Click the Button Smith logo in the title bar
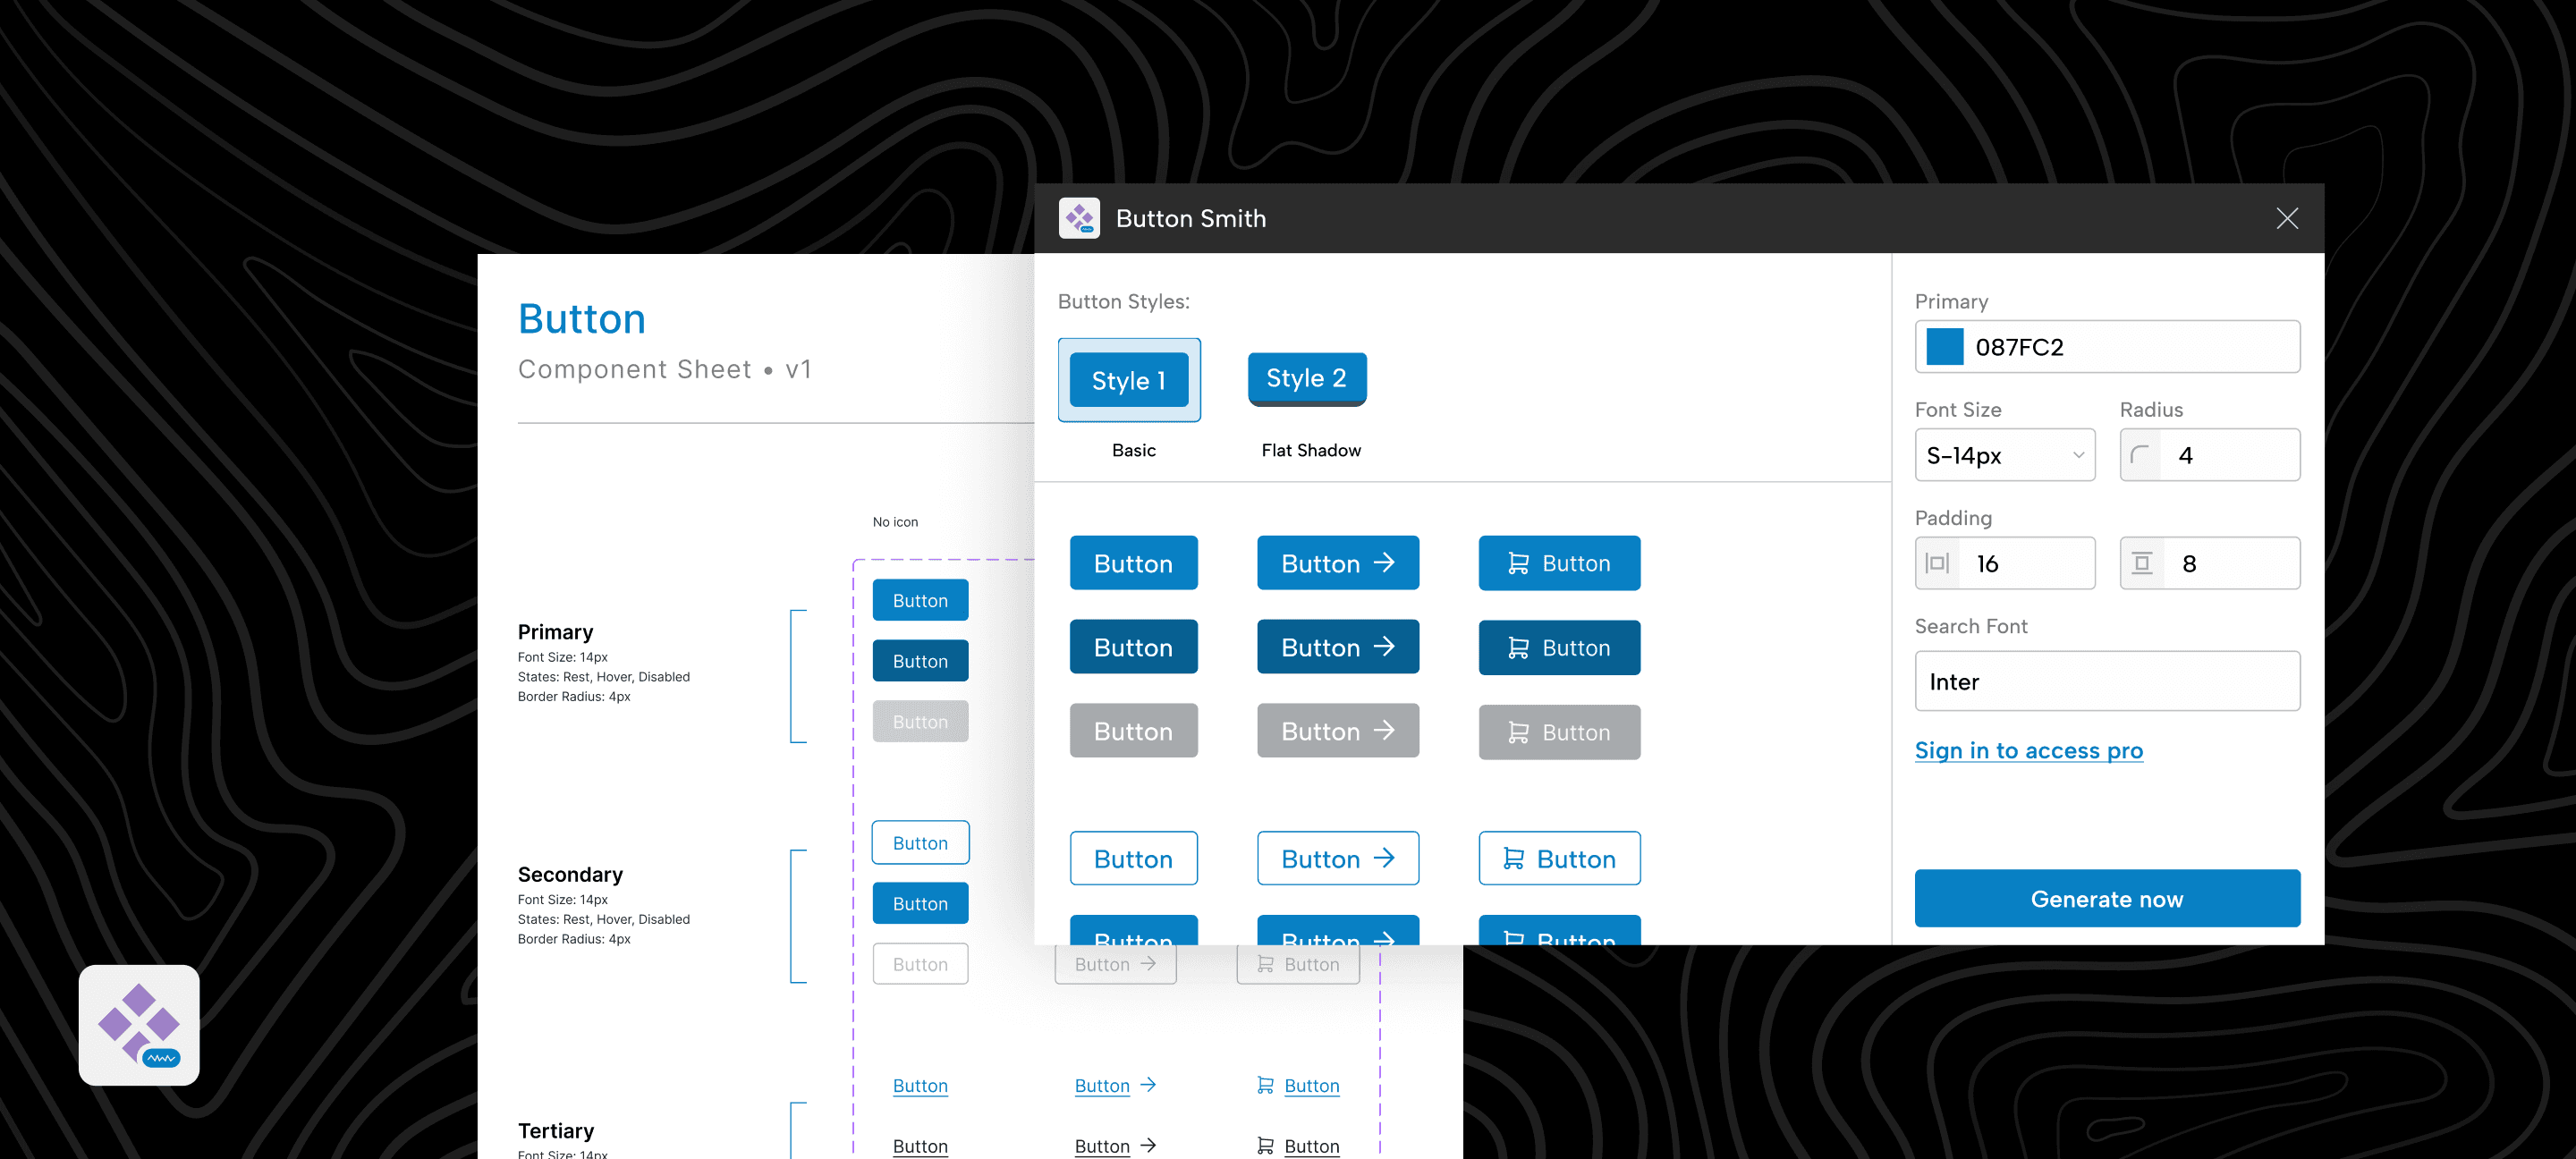Viewport: 2576px width, 1159px height. (x=1079, y=218)
